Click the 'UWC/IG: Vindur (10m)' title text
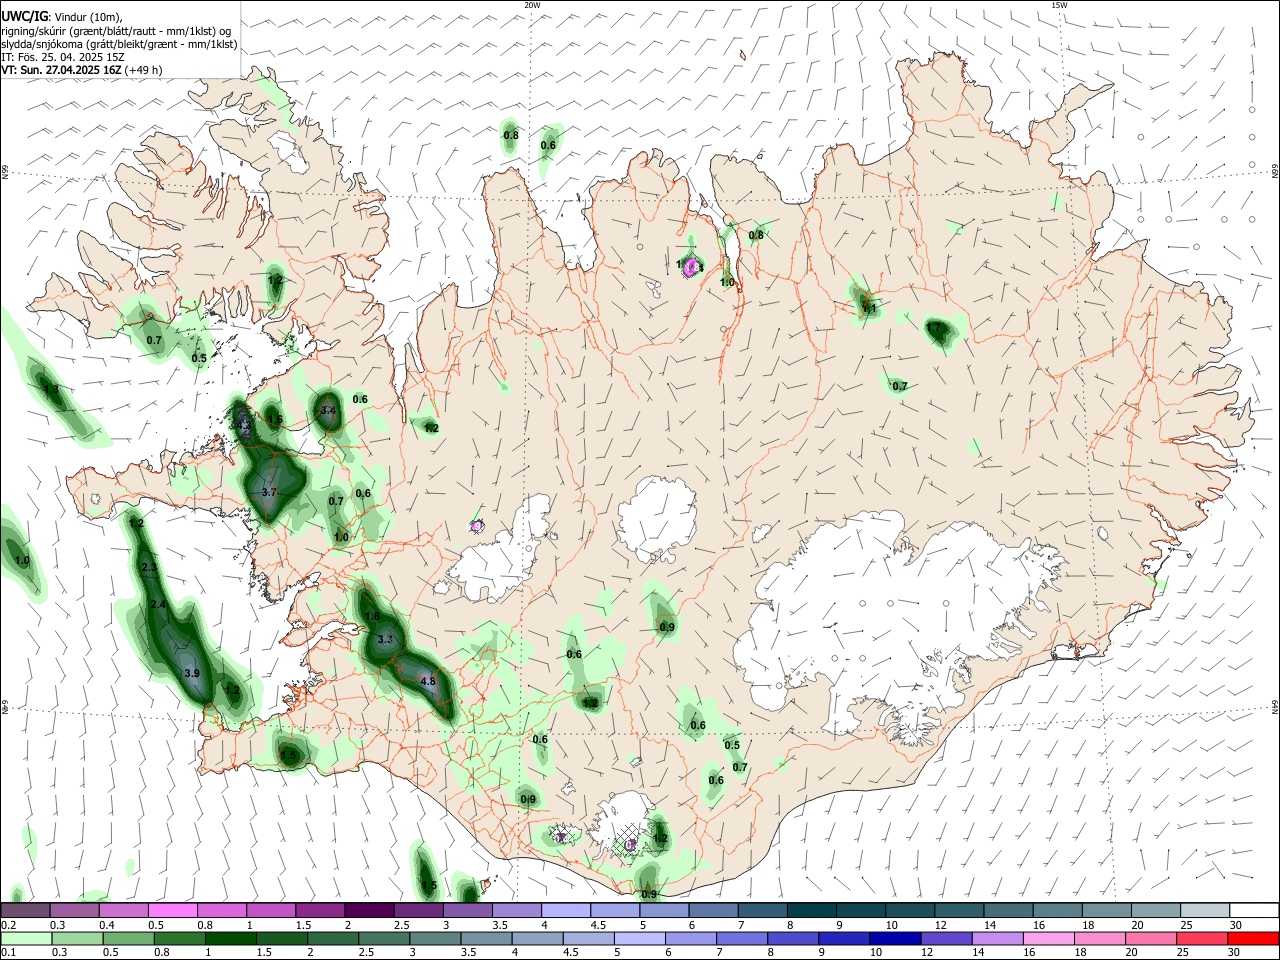 coord(62,17)
